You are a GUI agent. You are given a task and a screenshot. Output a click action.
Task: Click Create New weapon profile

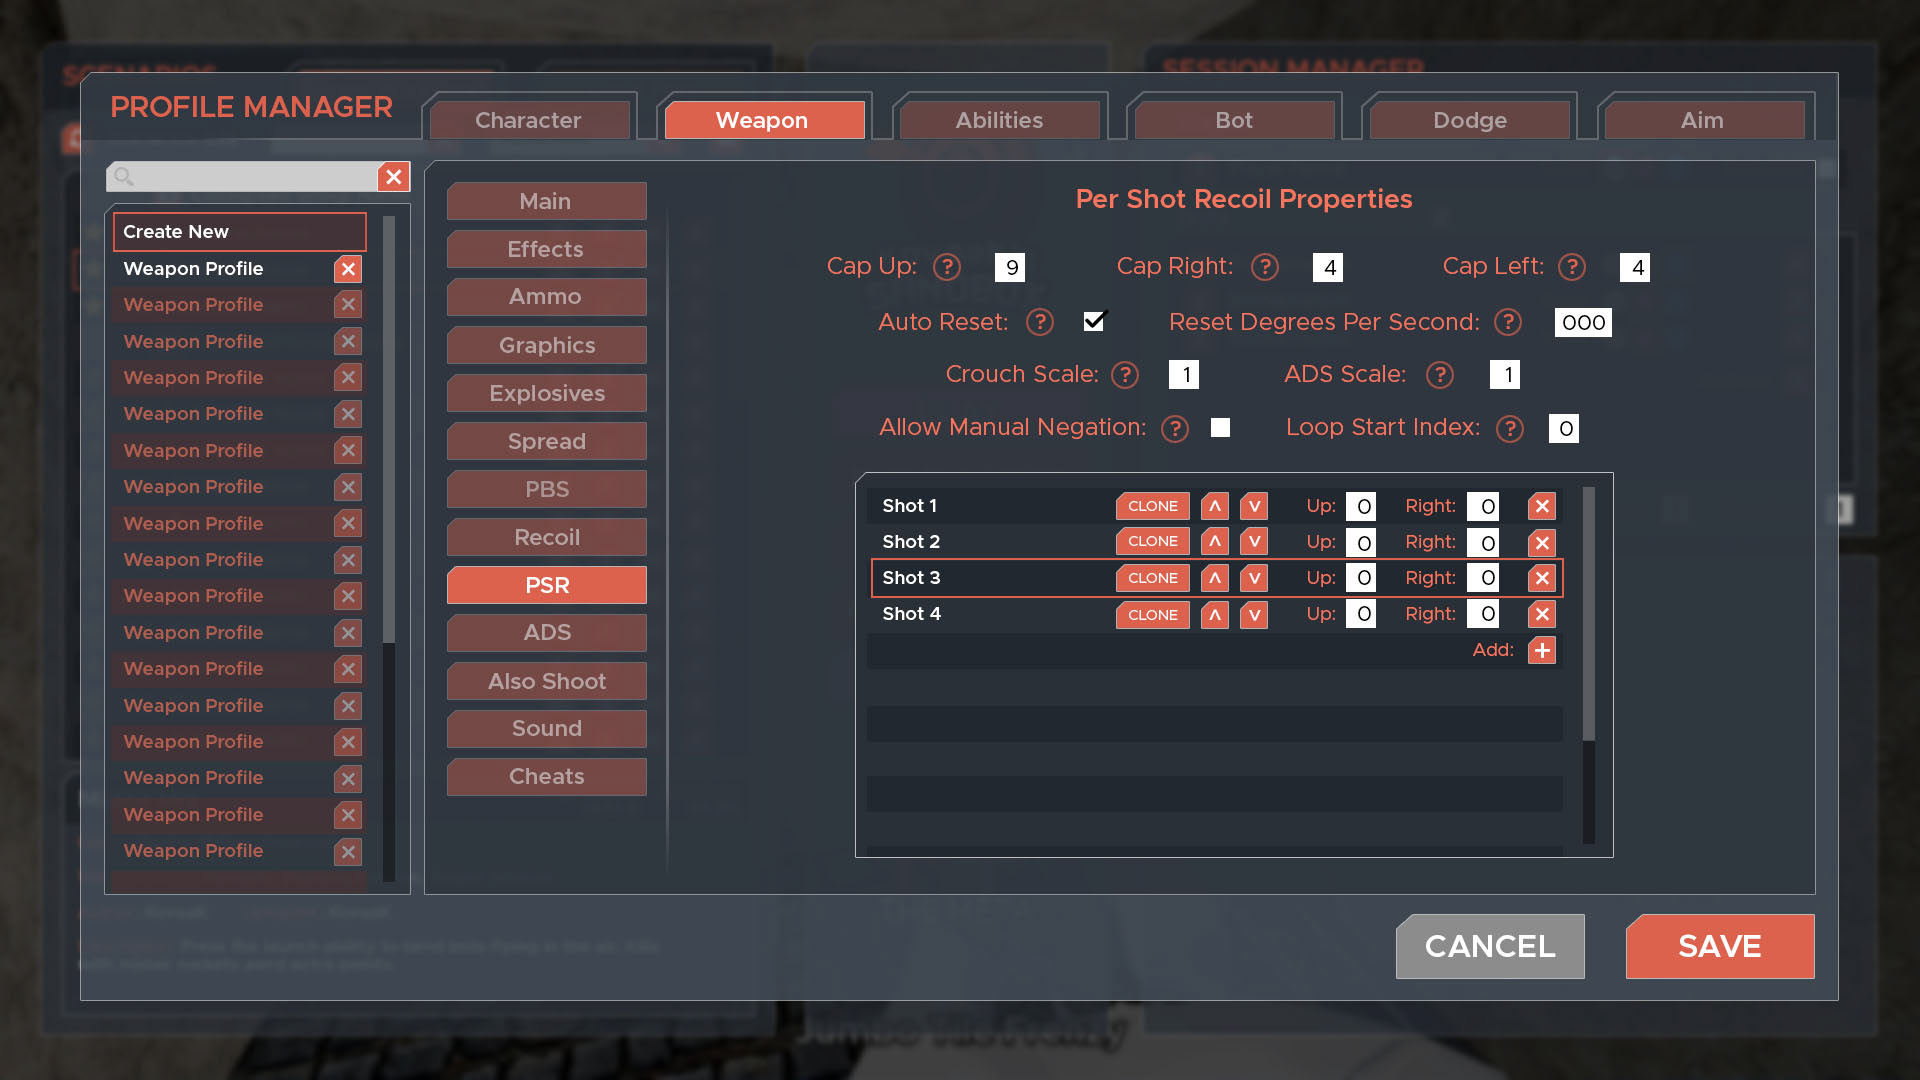point(239,231)
